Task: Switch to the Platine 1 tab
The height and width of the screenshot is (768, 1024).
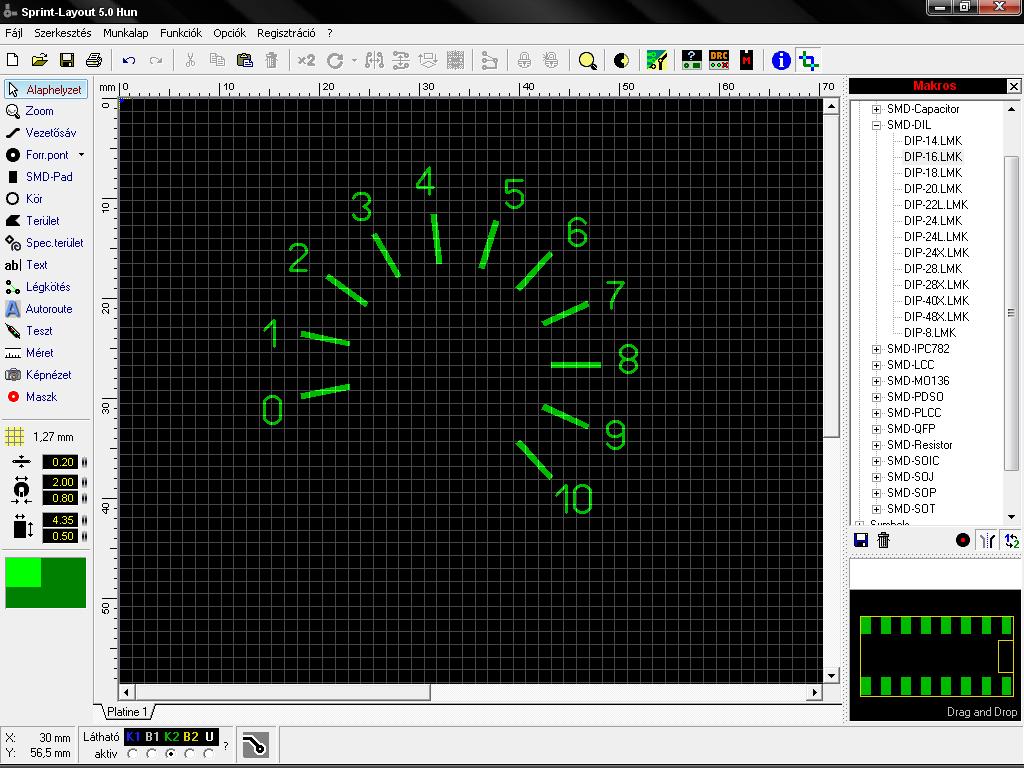Action: pos(128,711)
